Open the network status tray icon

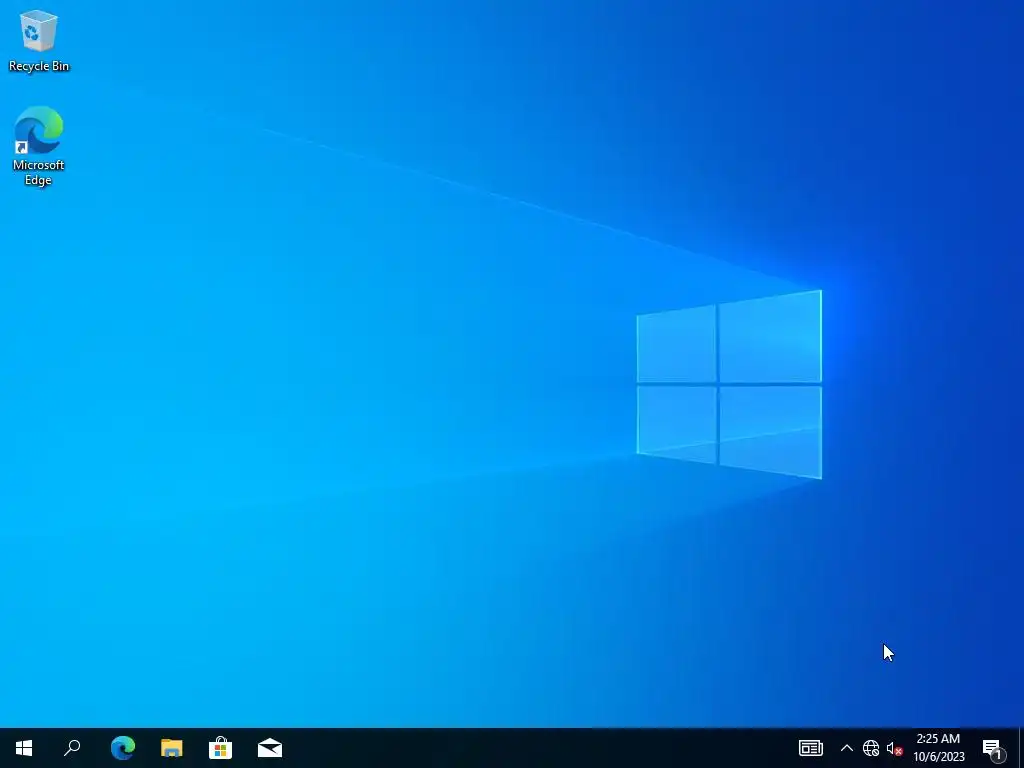pyautogui.click(x=871, y=748)
